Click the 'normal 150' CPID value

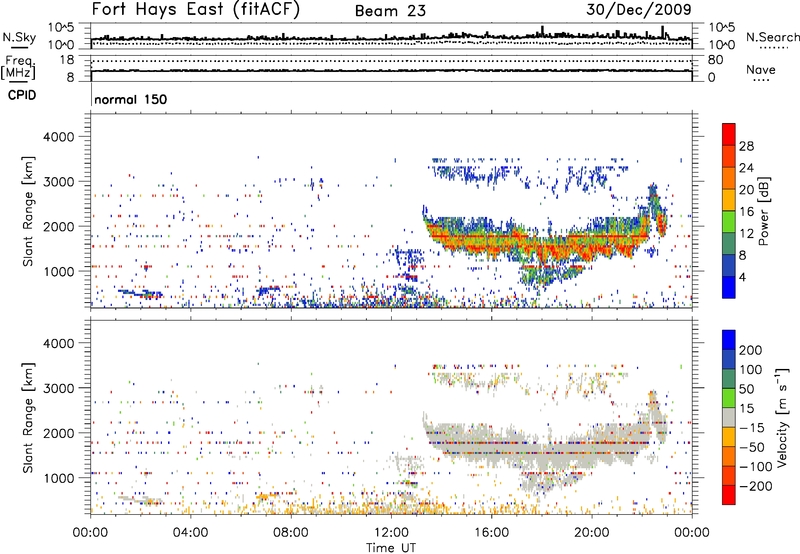pos(131,99)
